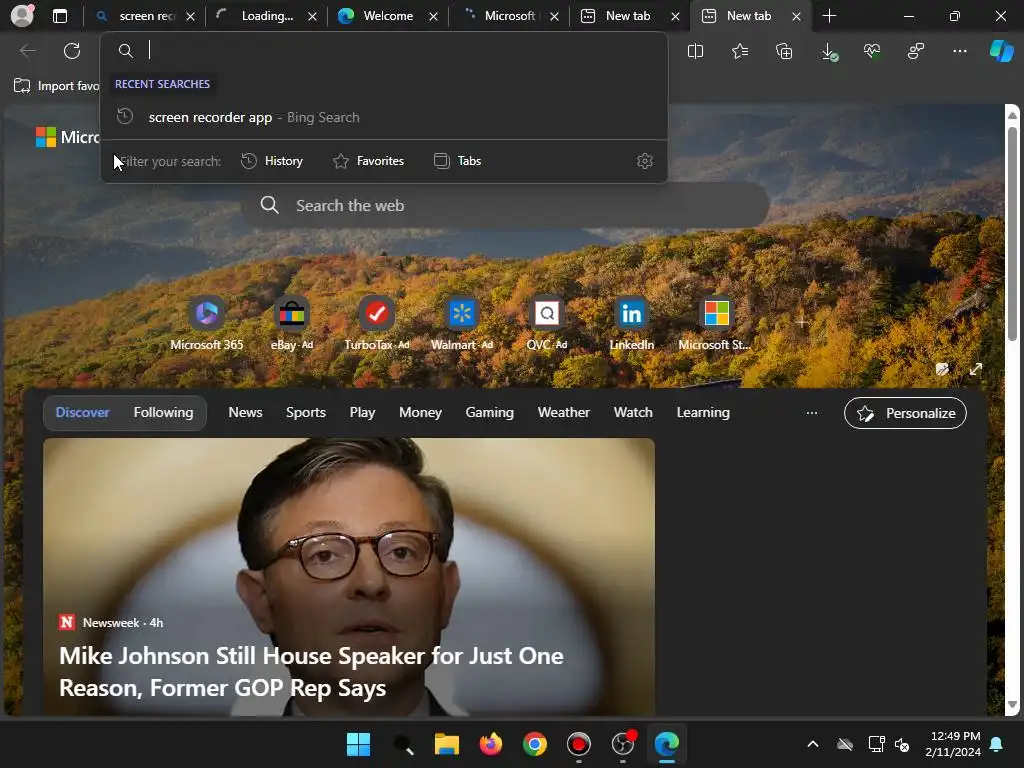Open the Sports category
This screenshot has height=768, width=1024.
[x=306, y=413]
